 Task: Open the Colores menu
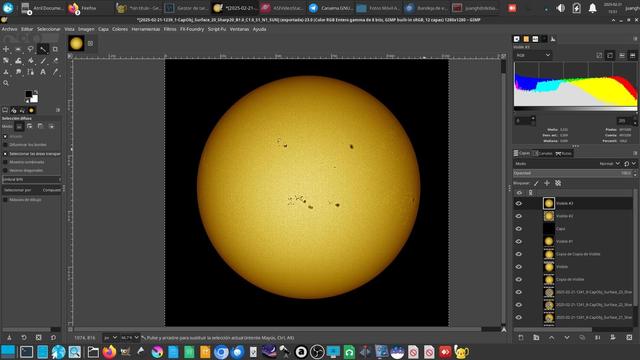point(120,29)
